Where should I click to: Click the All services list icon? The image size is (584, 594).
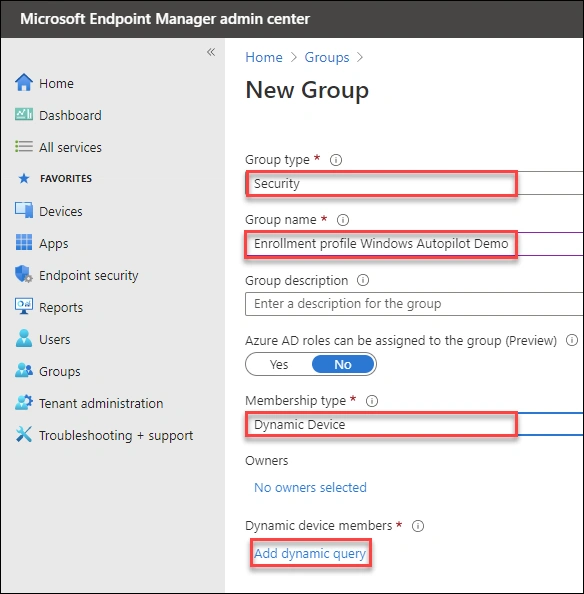click(x=24, y=146)
